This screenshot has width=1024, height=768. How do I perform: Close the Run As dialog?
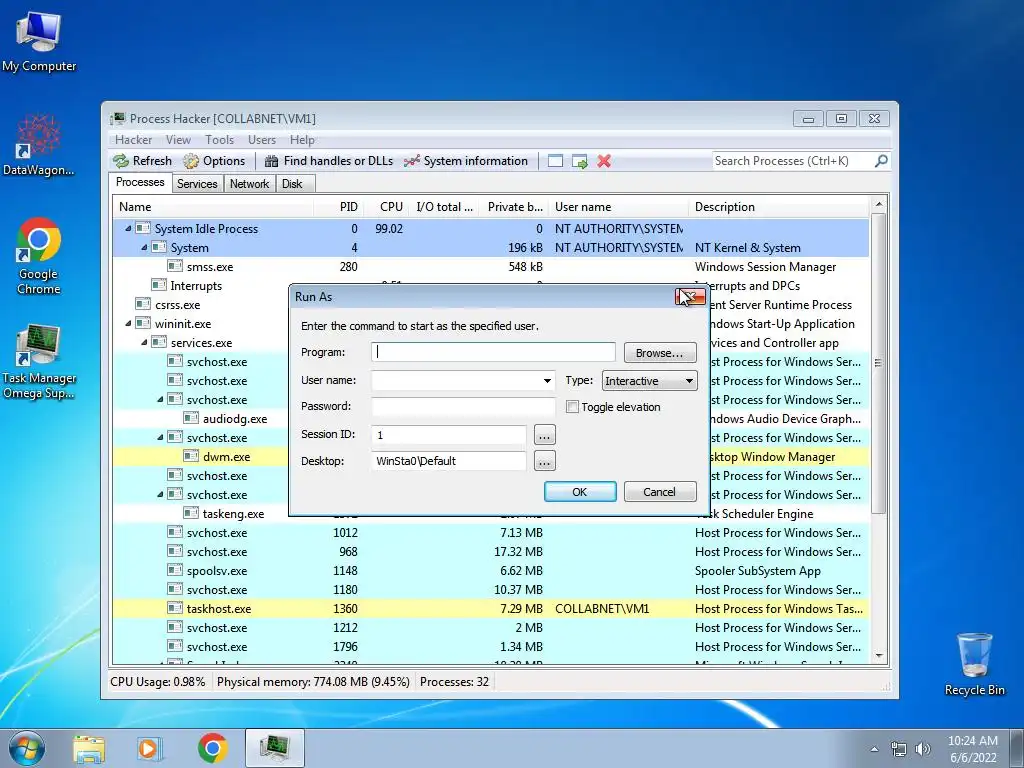690,296
